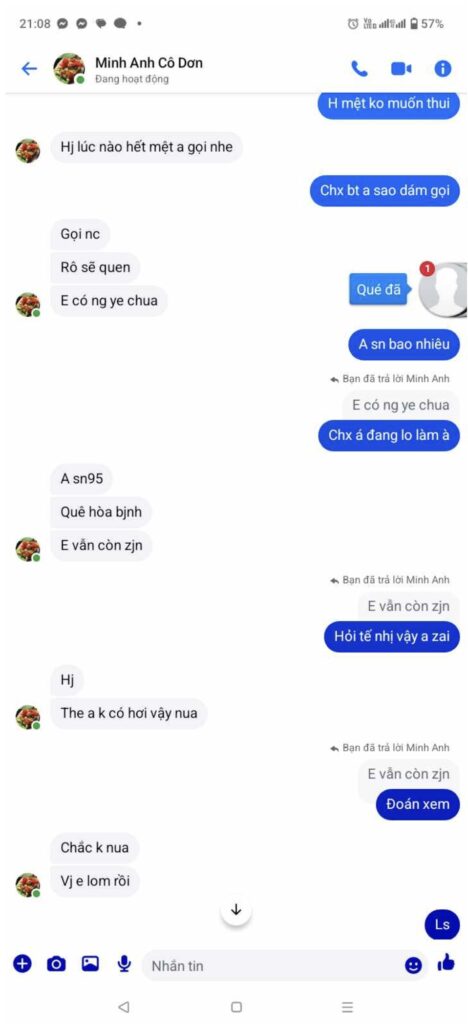
Task: Record a voice message with microphone
Action: [124, 963]
